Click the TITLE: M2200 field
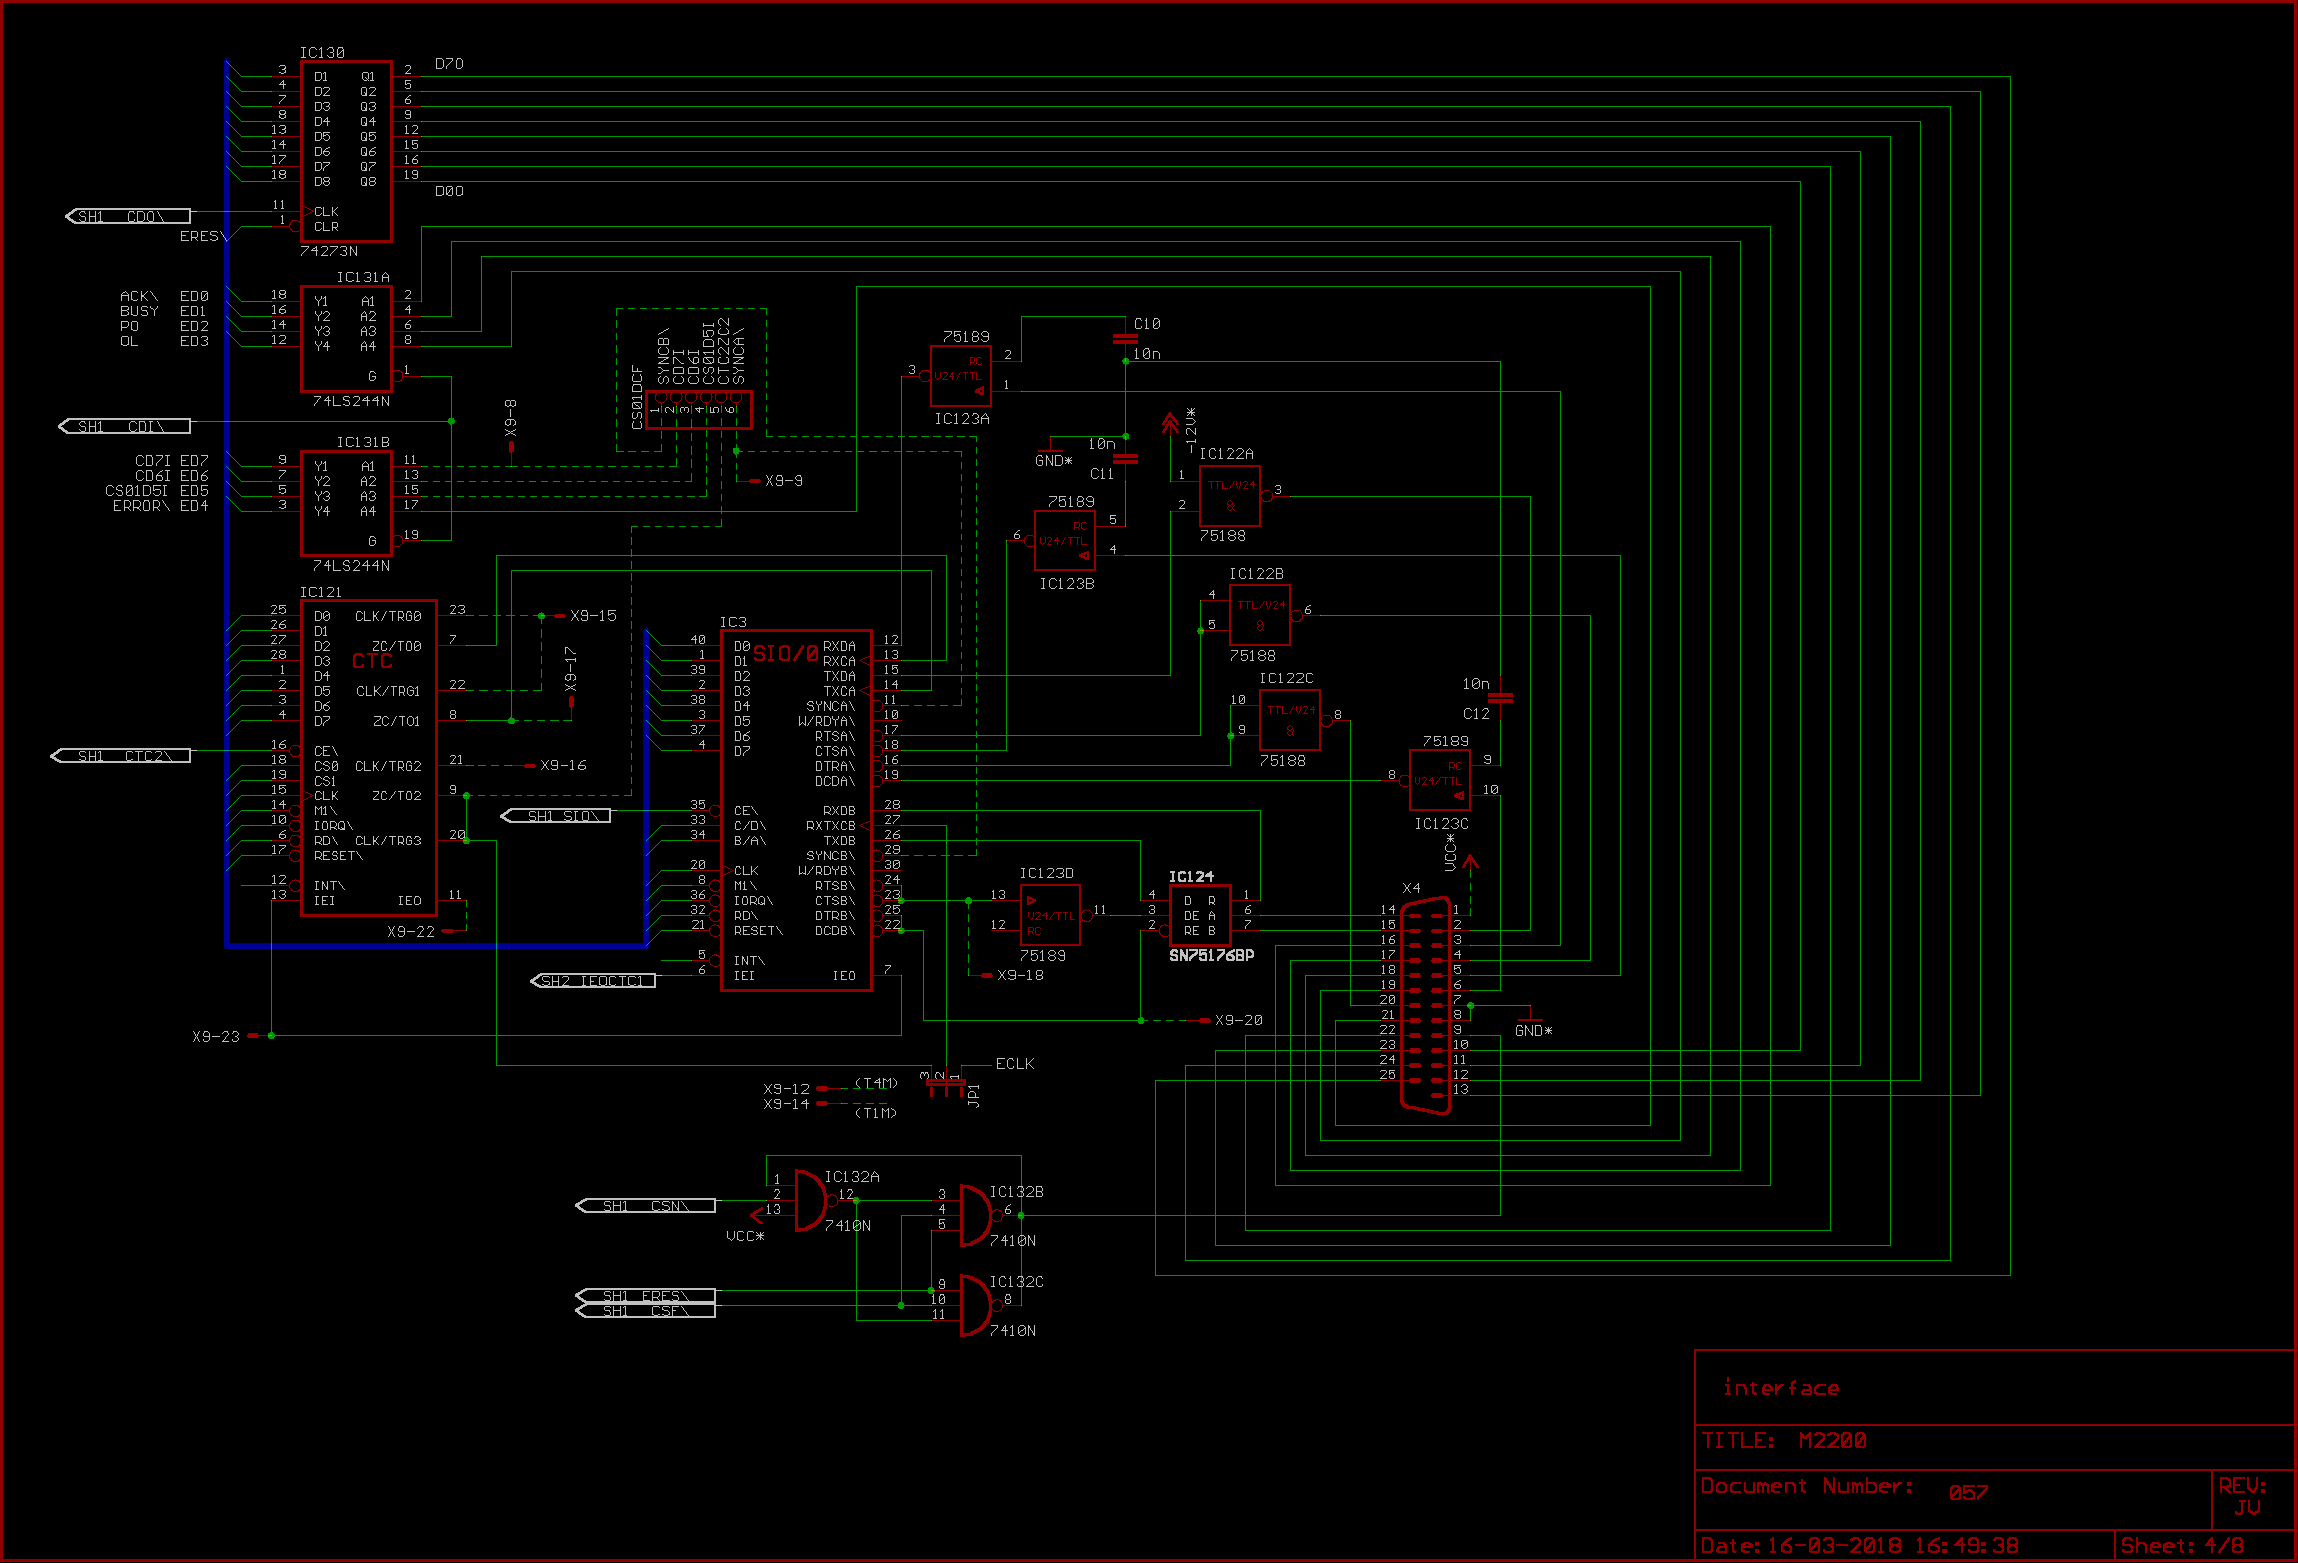The height and width of the screenshot is (1563, 2298). [1783, 1441]
